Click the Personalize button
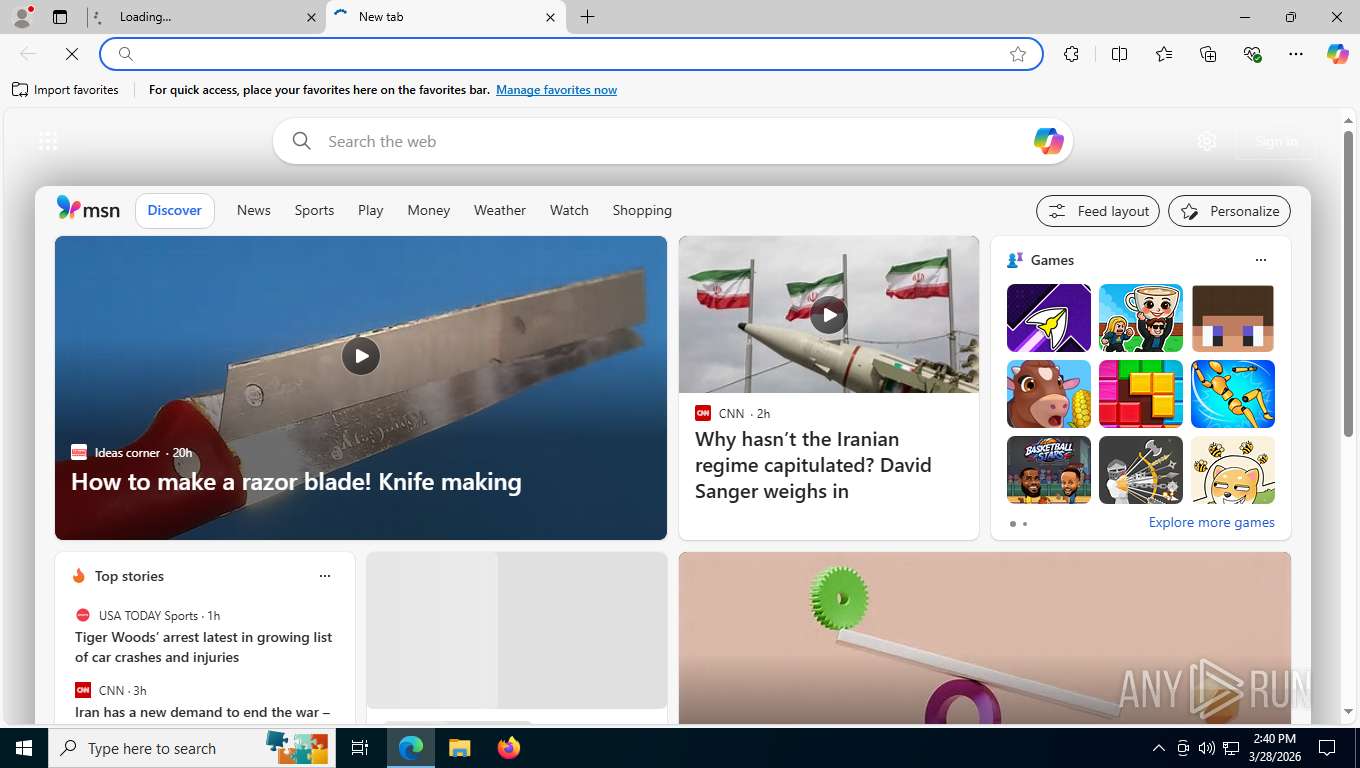 click(x=1230, y=211)
